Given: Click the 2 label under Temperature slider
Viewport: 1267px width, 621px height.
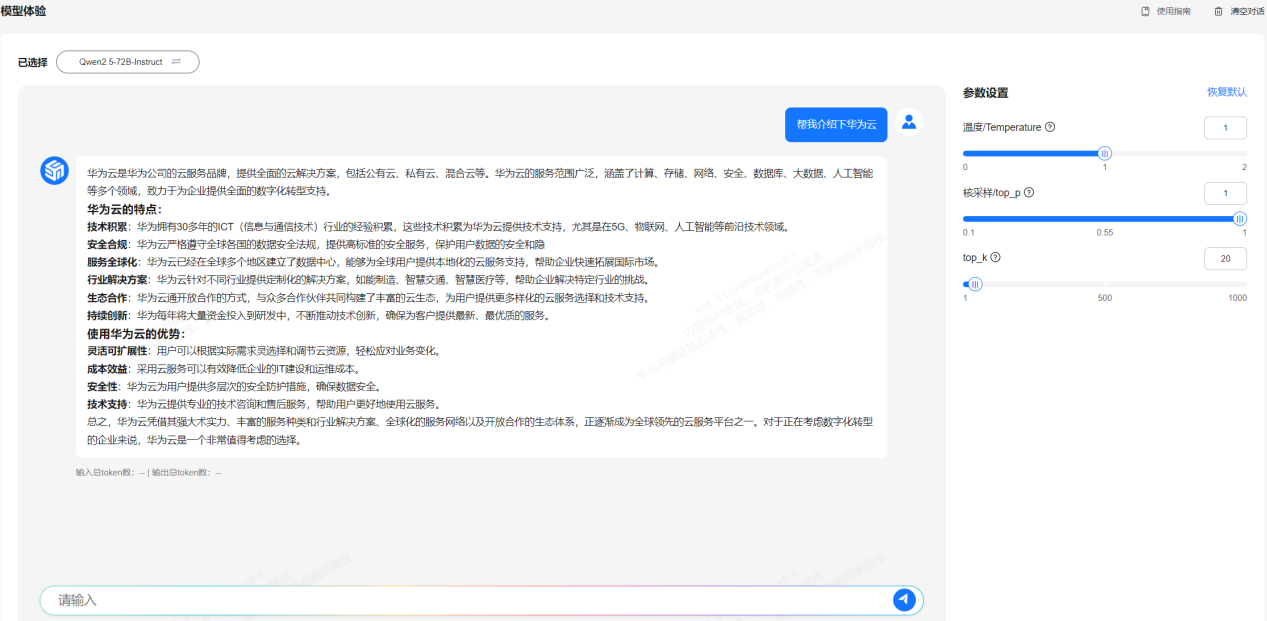Looking at the screenshot, I should point(1244,167).
